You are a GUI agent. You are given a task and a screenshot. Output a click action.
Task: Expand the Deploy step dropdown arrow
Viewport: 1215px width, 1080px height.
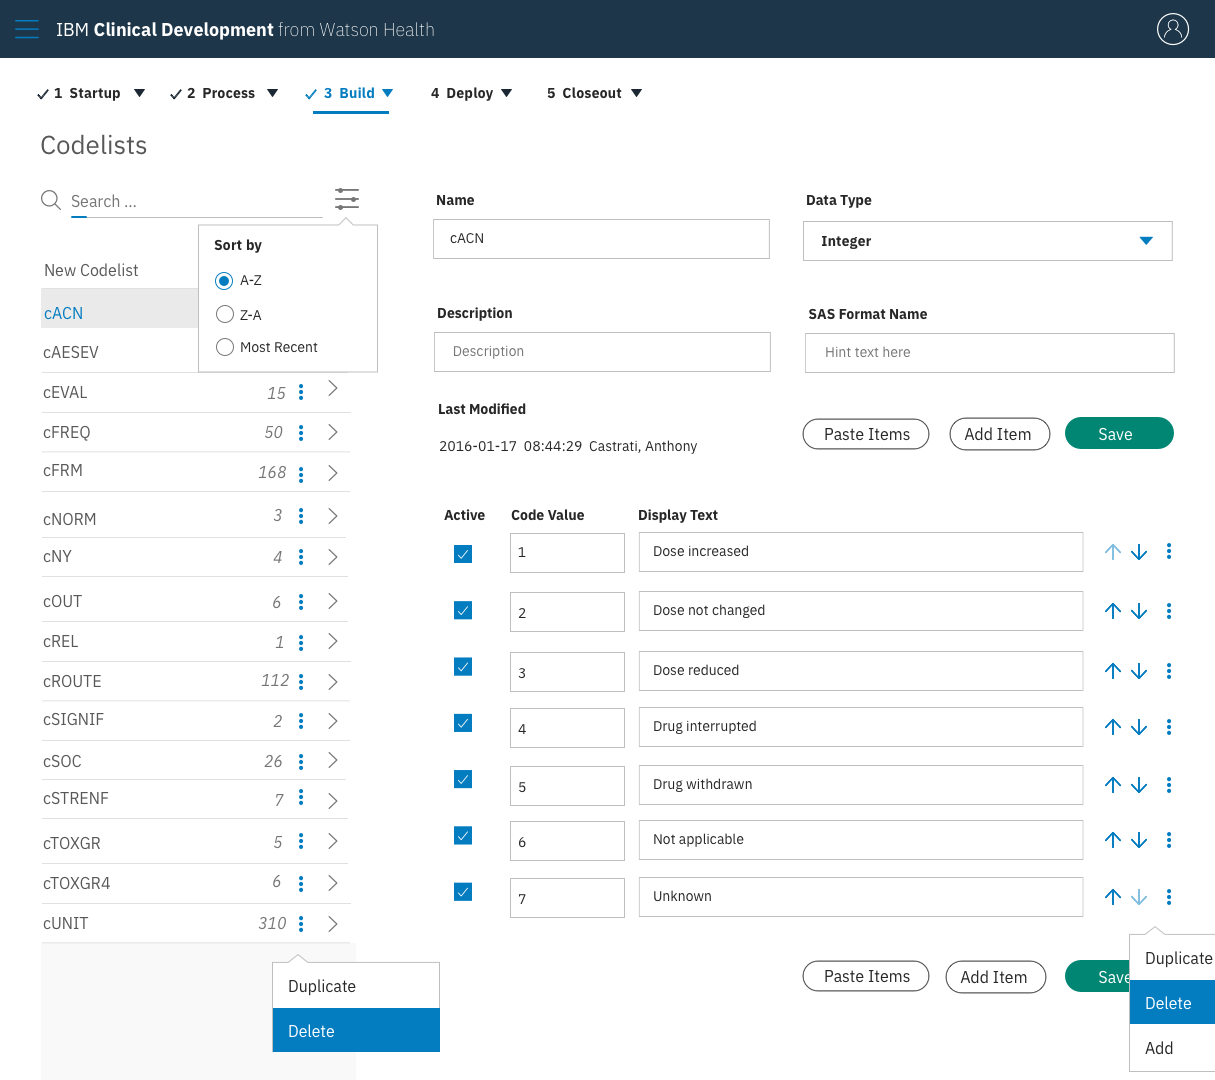(x=506, y=93)
